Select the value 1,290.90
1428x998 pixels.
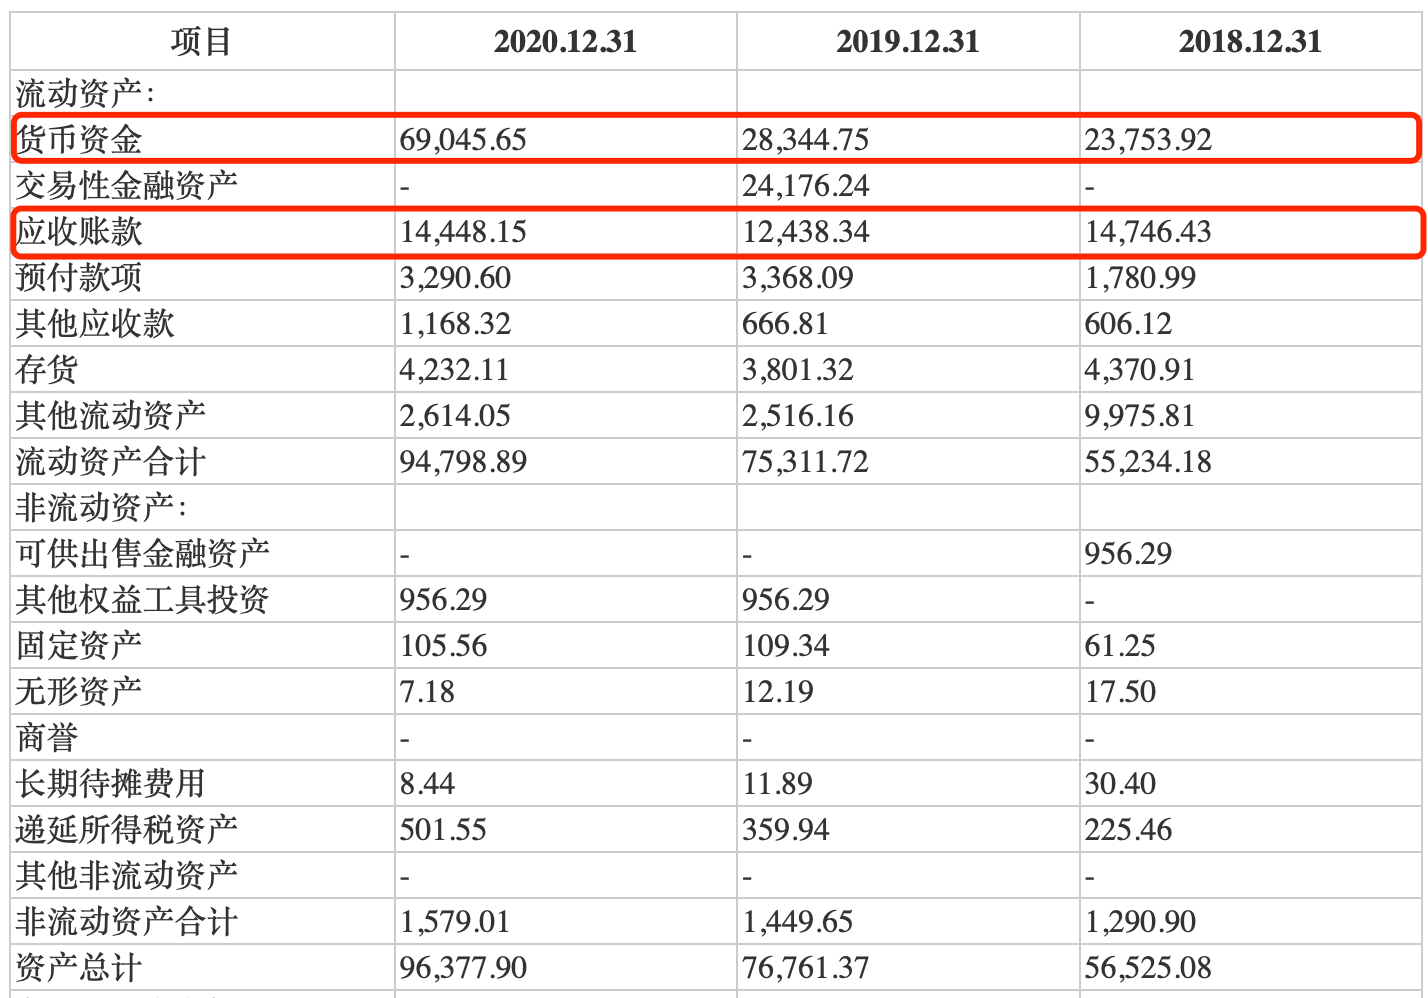coord(1140,921)
